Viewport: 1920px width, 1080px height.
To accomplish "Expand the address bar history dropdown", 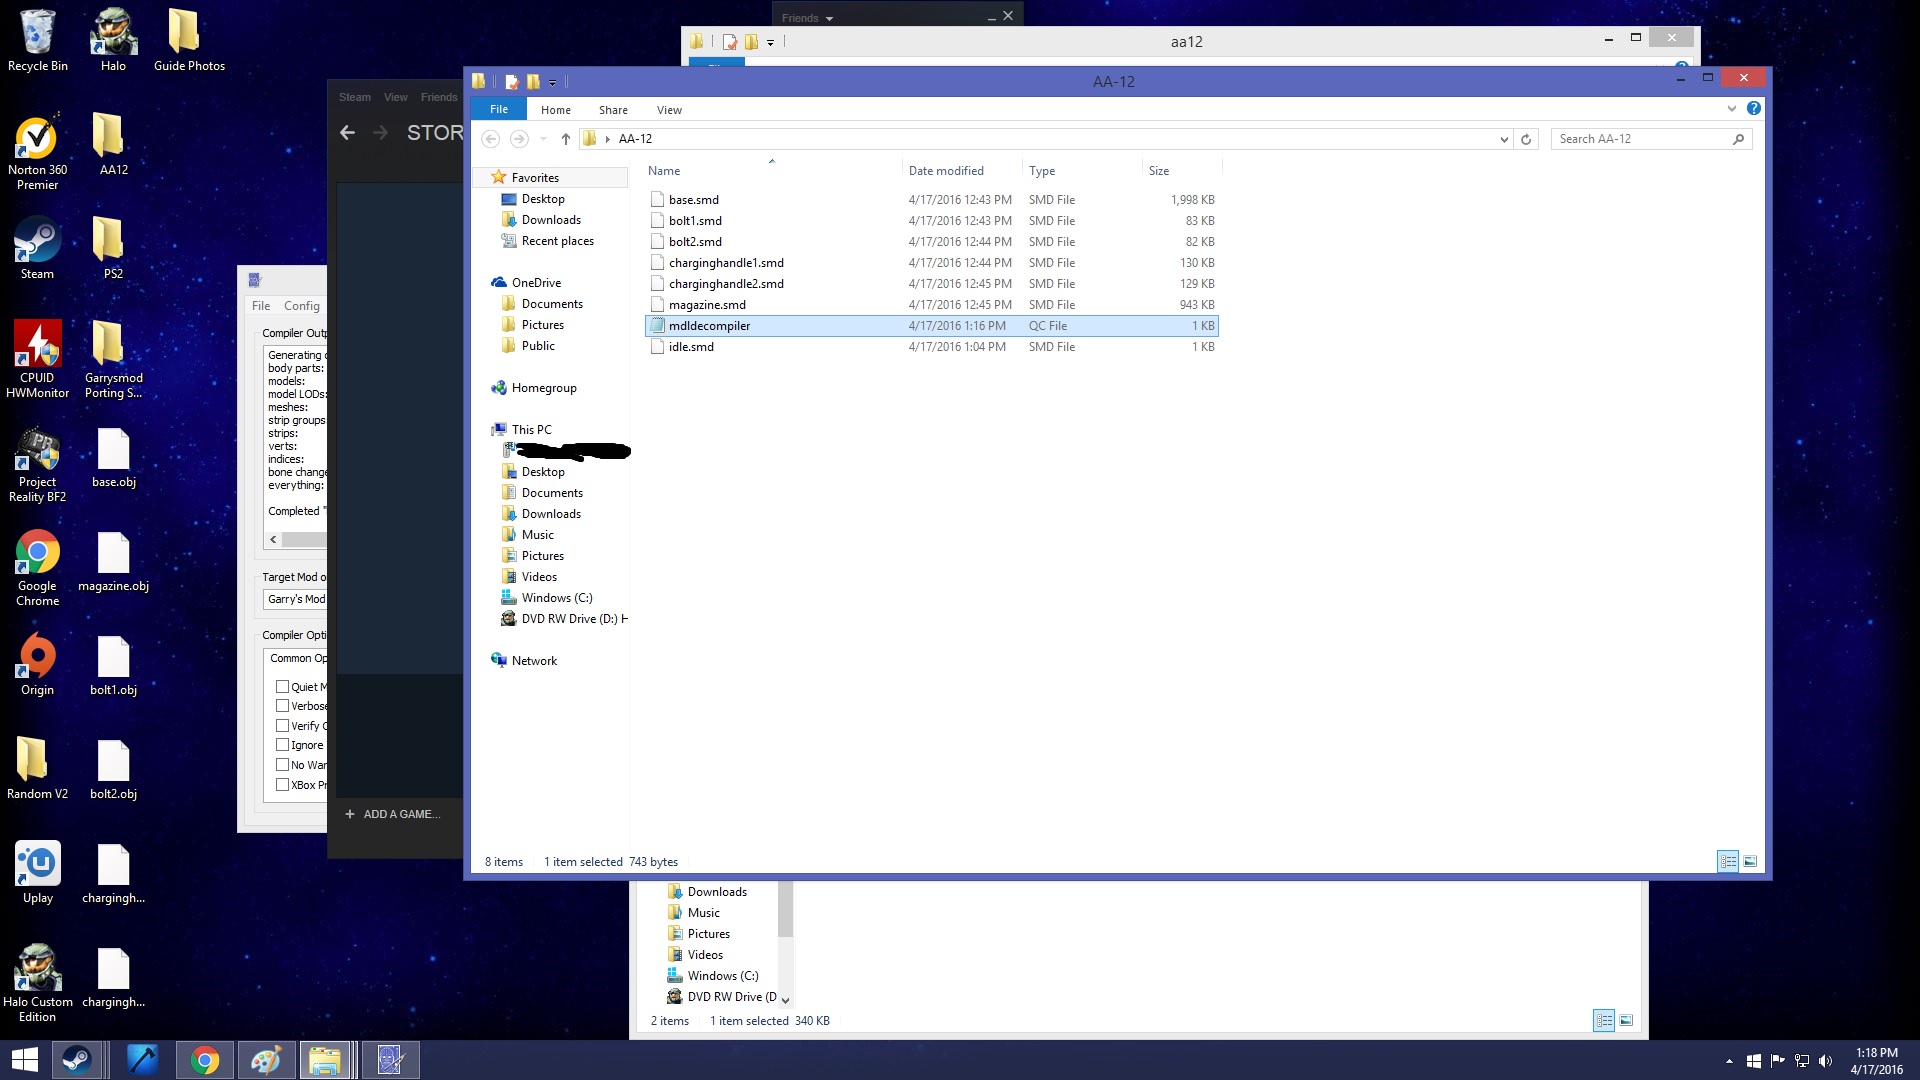I will (x=1504, y=140).
